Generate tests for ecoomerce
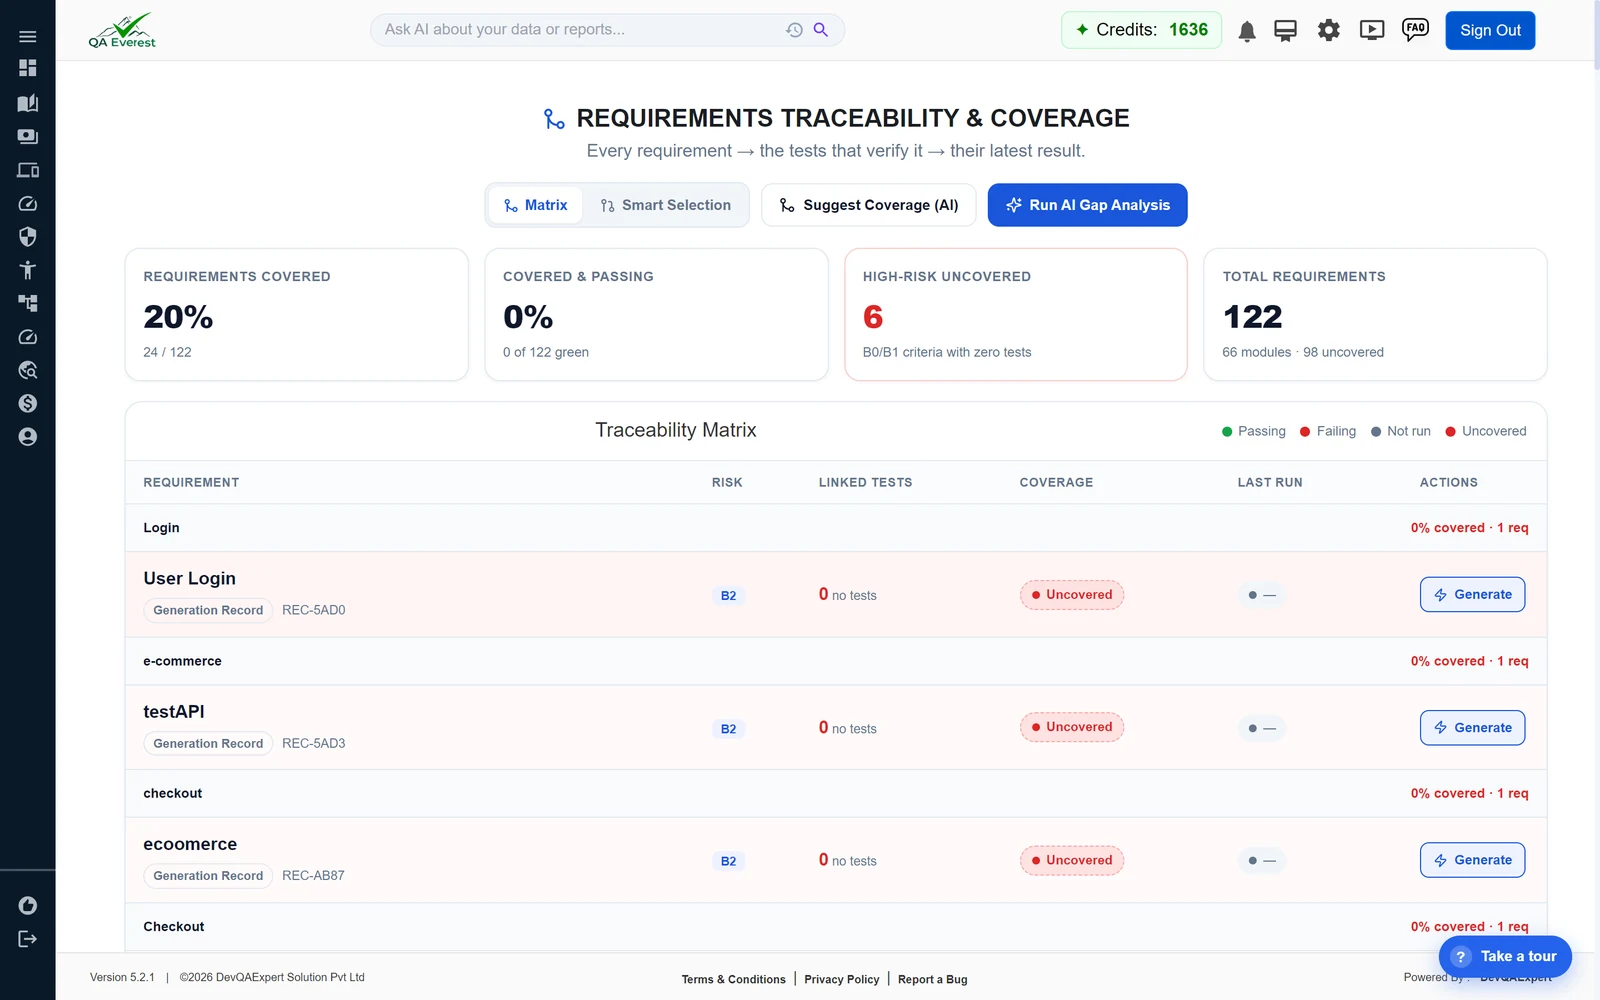 click(1472, 860)
